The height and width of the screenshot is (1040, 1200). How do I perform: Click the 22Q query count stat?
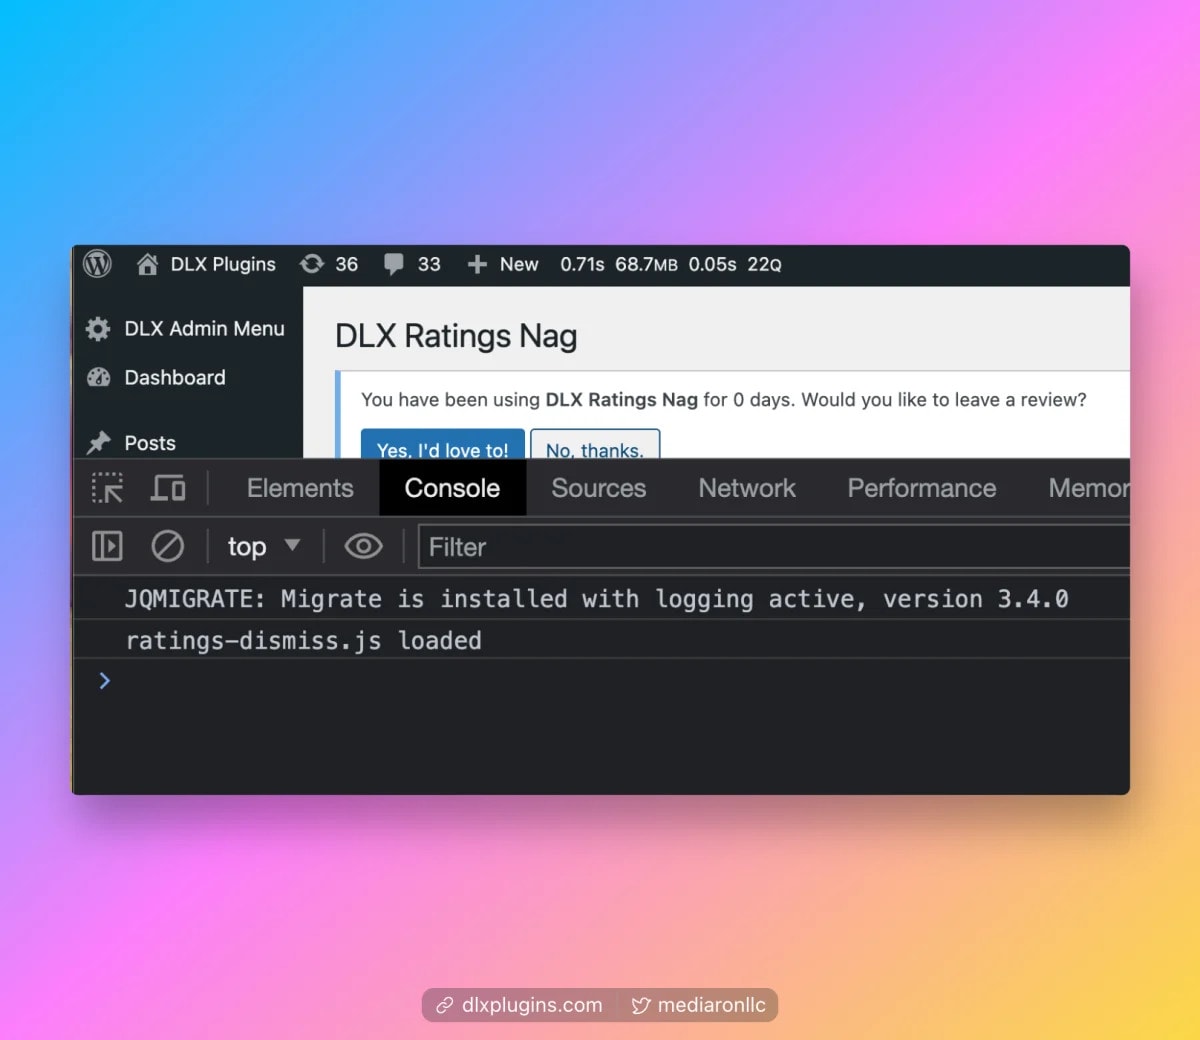coord(764,264)
